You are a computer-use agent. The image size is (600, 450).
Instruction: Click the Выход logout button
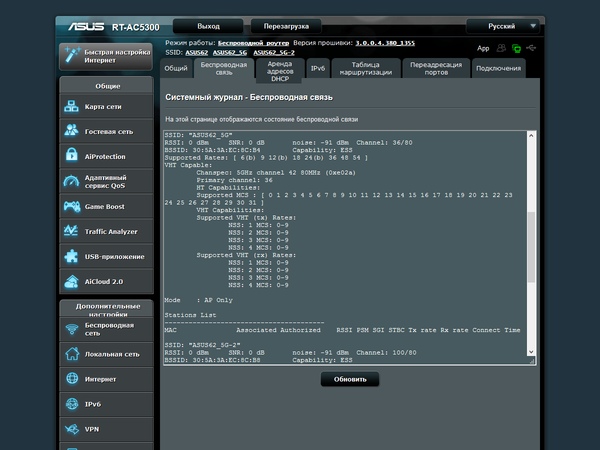(x=209, y=25)
